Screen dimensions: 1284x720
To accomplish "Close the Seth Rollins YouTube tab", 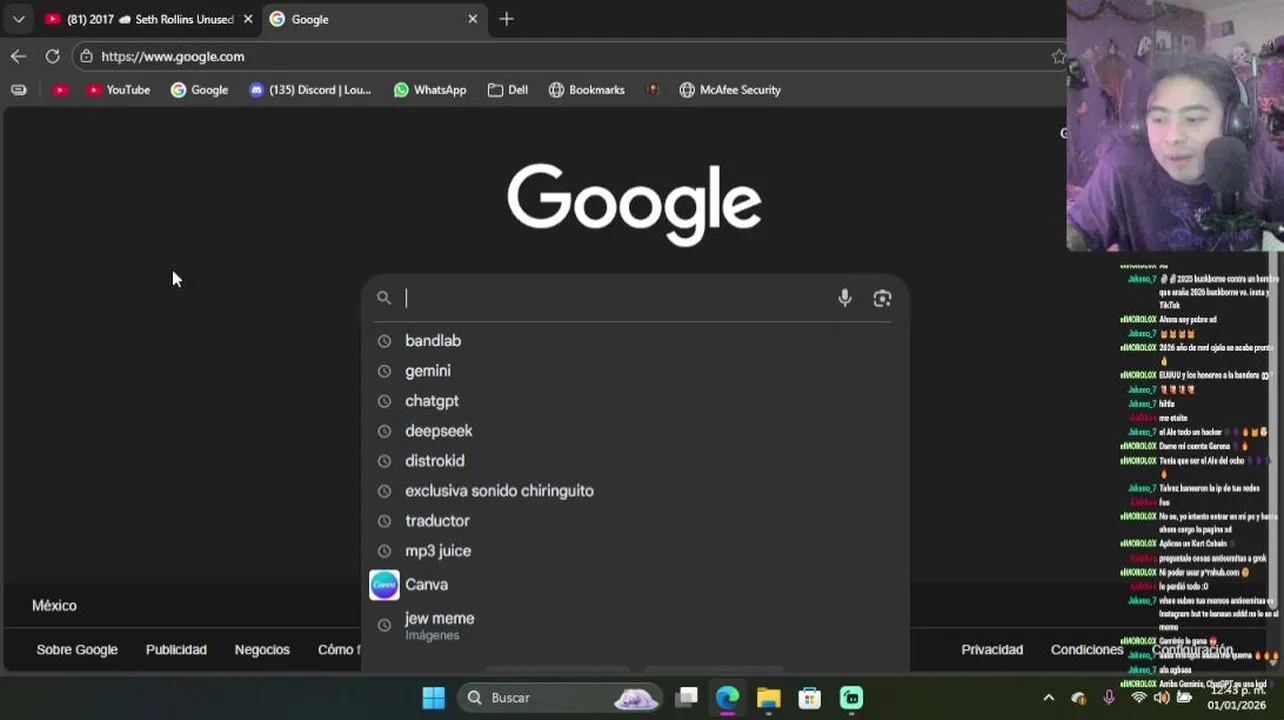I will click(x=248, y=19).
